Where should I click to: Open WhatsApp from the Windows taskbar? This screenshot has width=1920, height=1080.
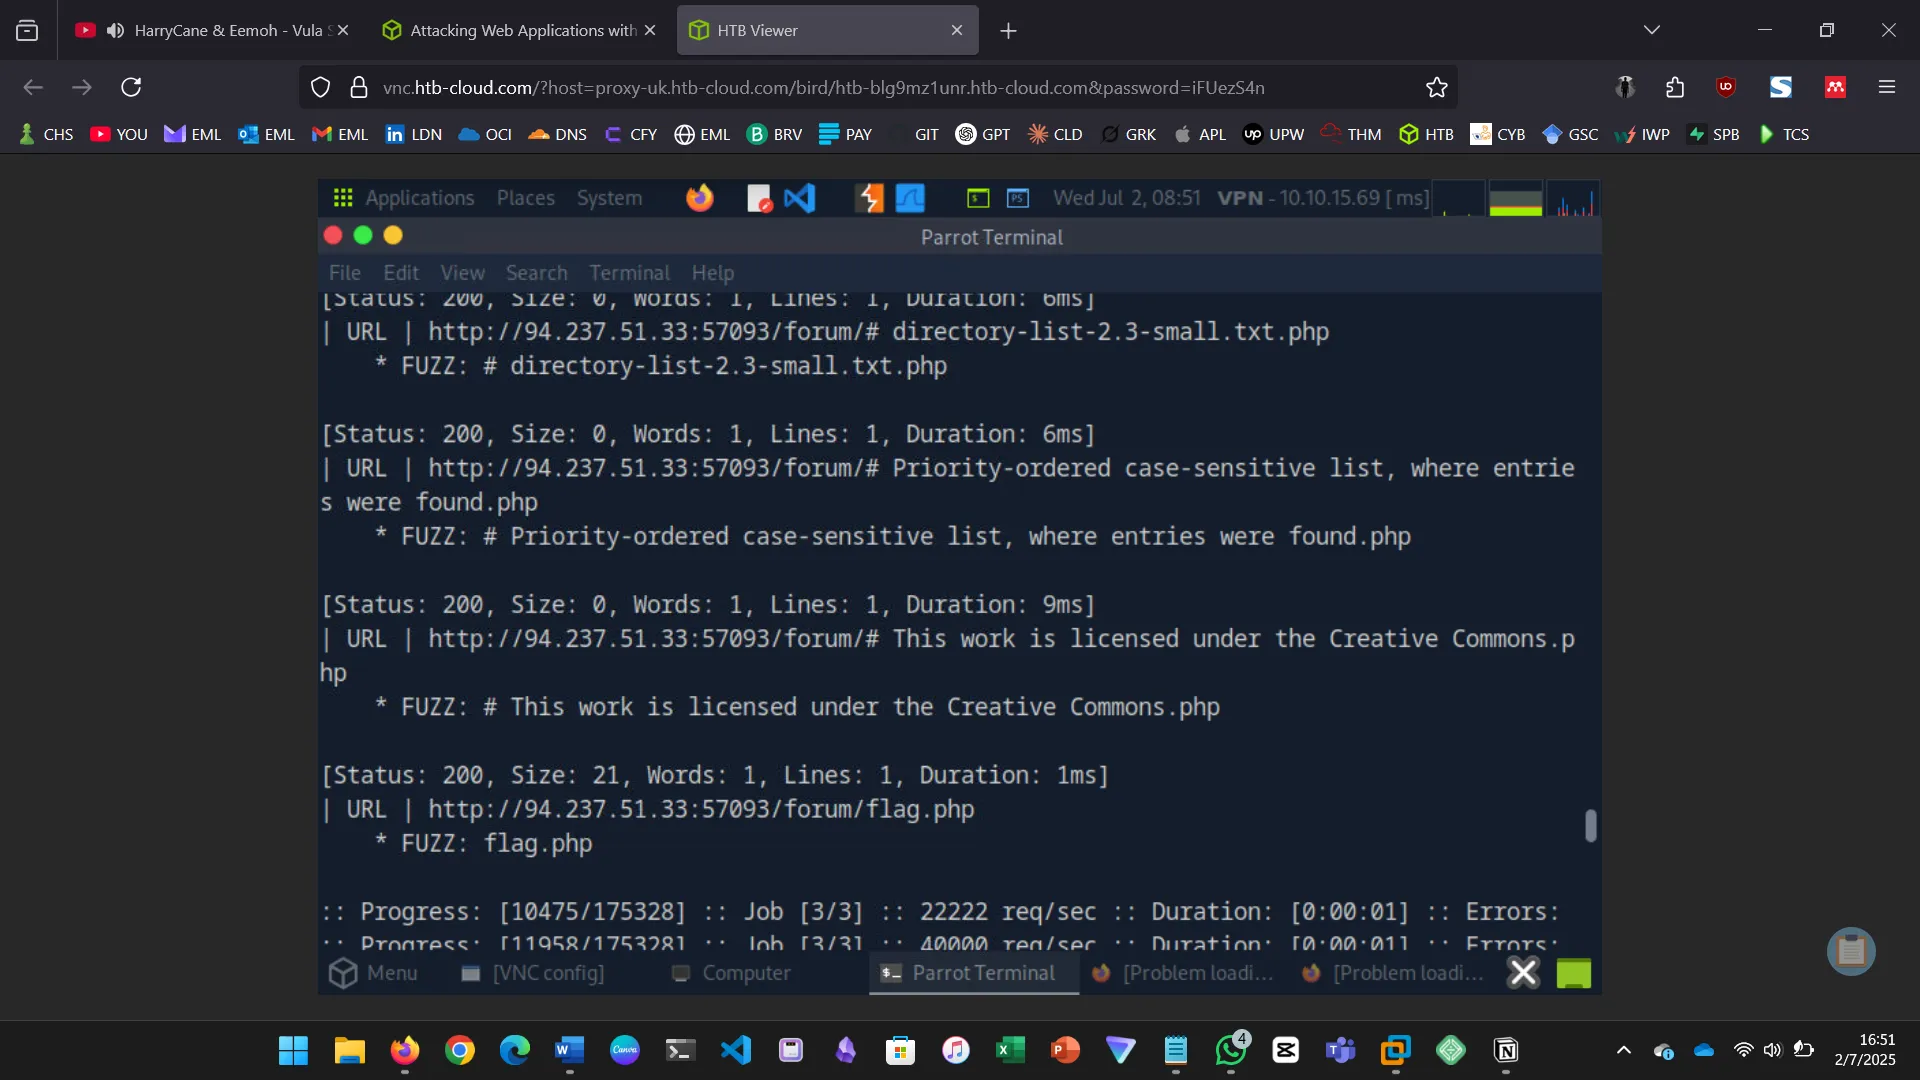(x=1230, y=1051)
